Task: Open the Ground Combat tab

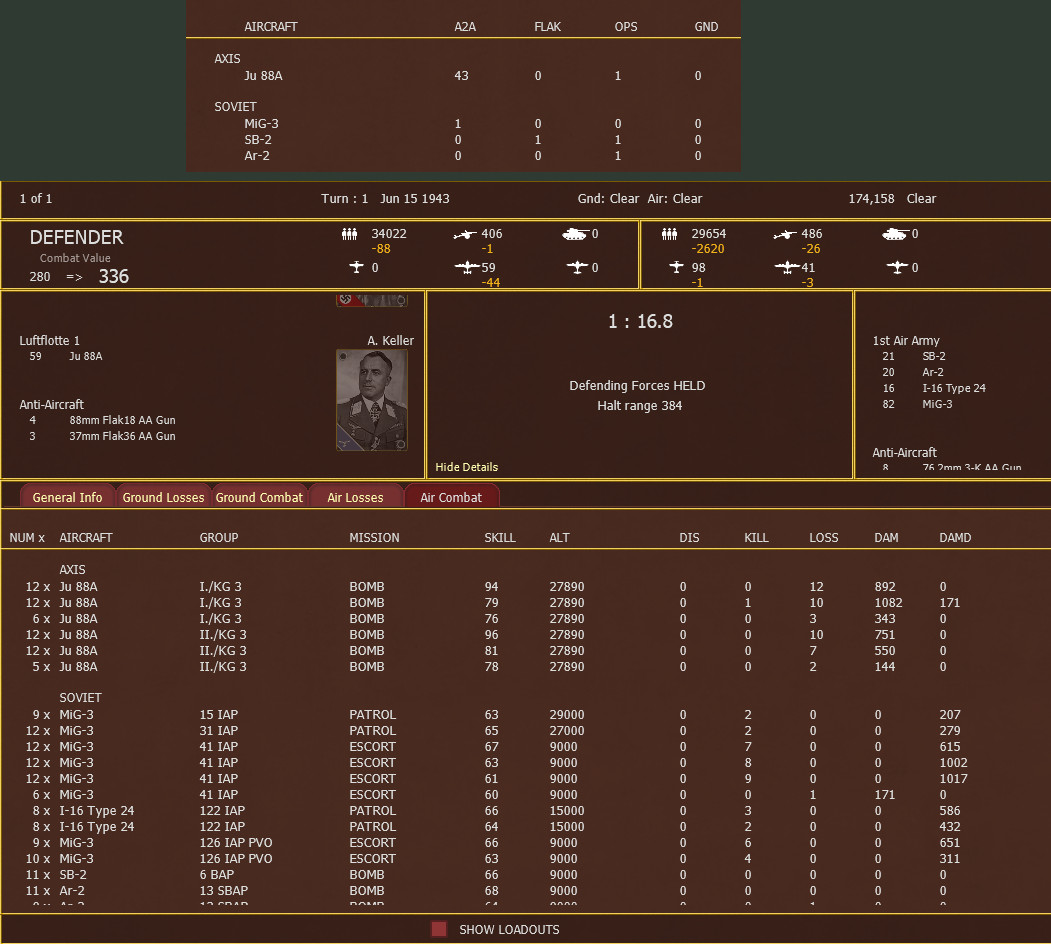Action: 259,497
